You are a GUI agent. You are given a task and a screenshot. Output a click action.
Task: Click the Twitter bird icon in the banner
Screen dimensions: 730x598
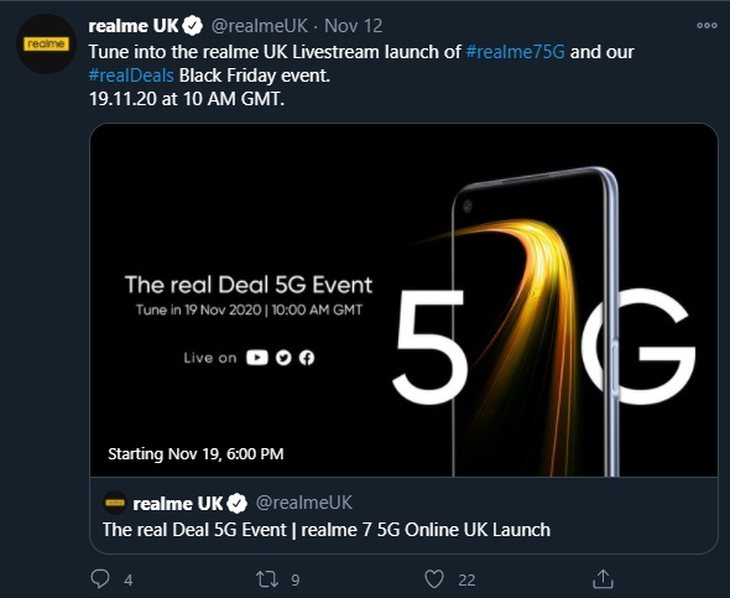tap(283, 358)
